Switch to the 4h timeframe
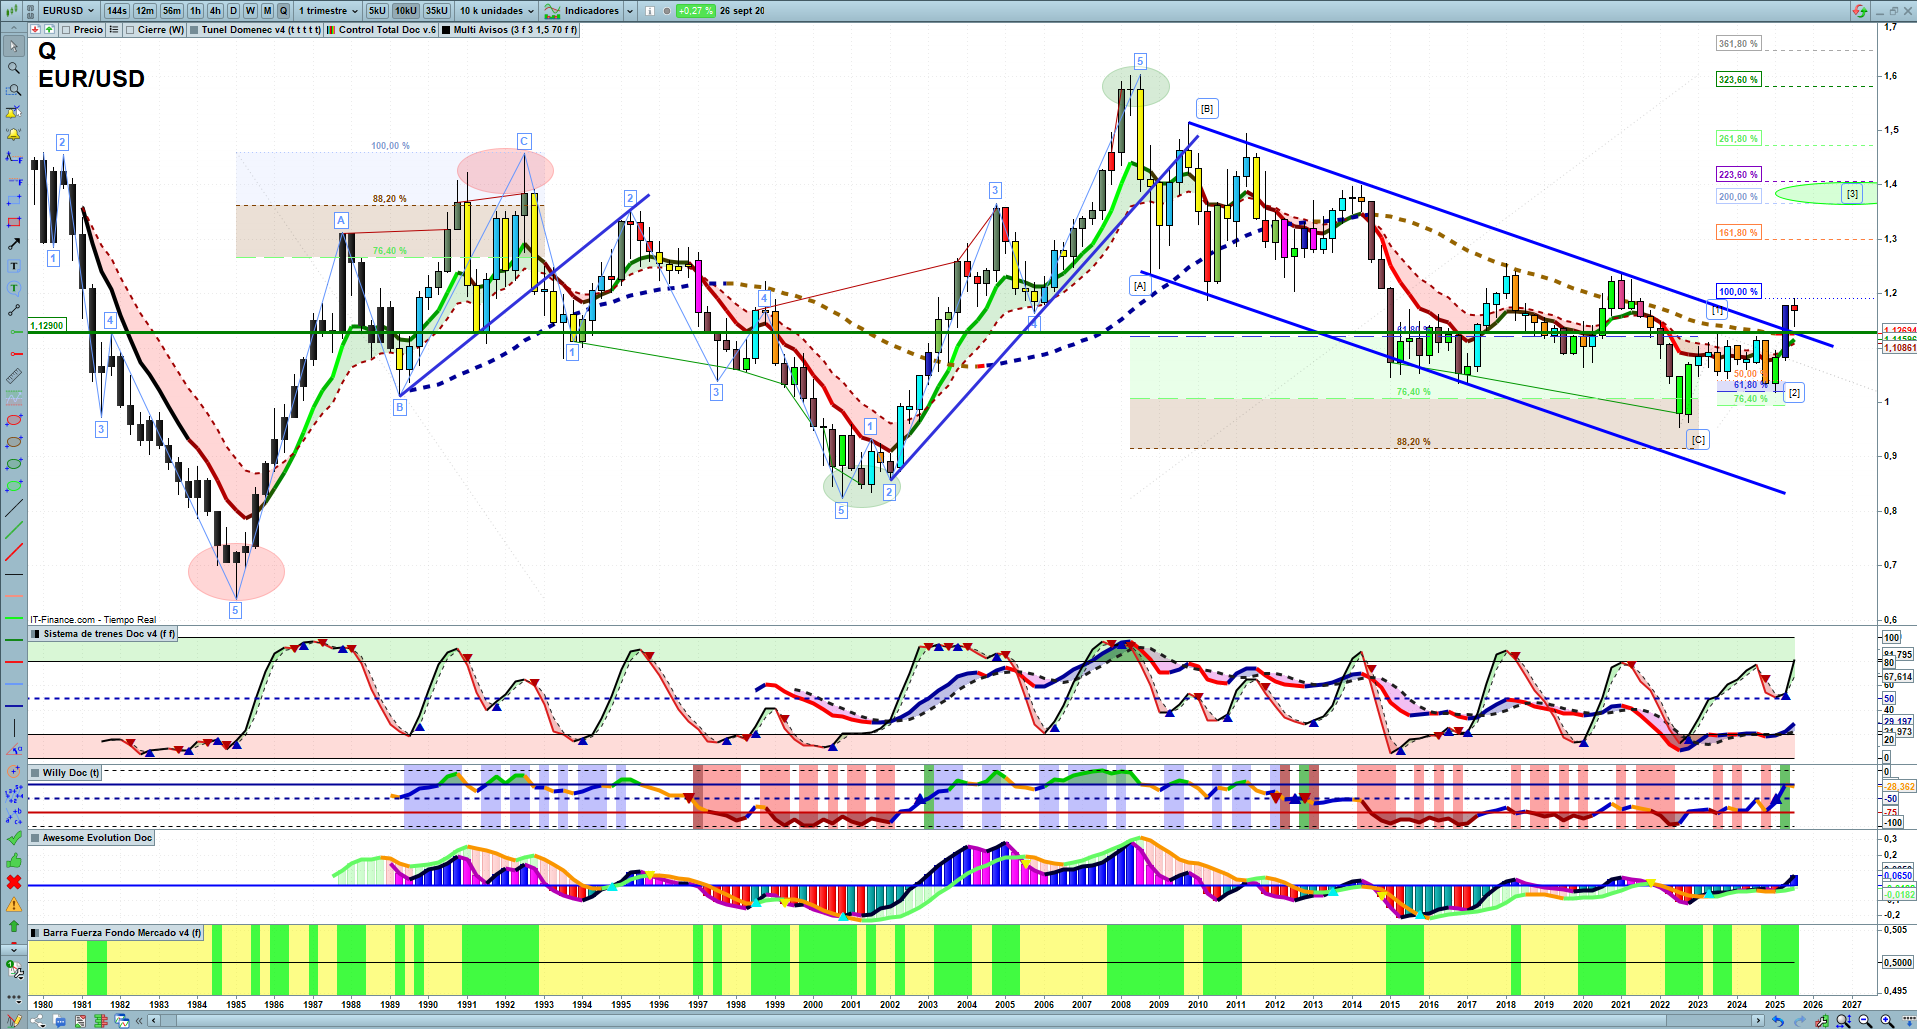This screenshot has width=1917, height=1029. pos(215,11)
